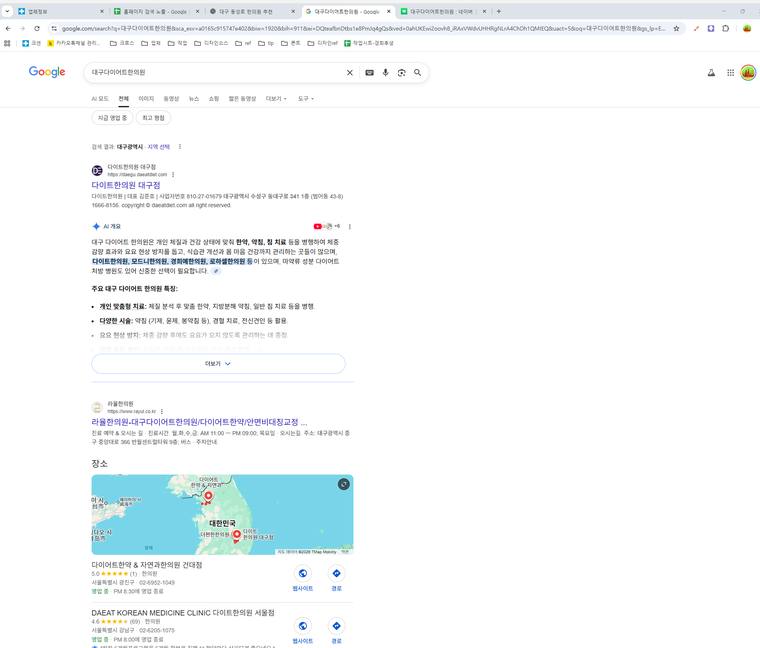This screenshot has height=648, width=760.
Task: Go to Google home via logo
Action: point(47,72)
